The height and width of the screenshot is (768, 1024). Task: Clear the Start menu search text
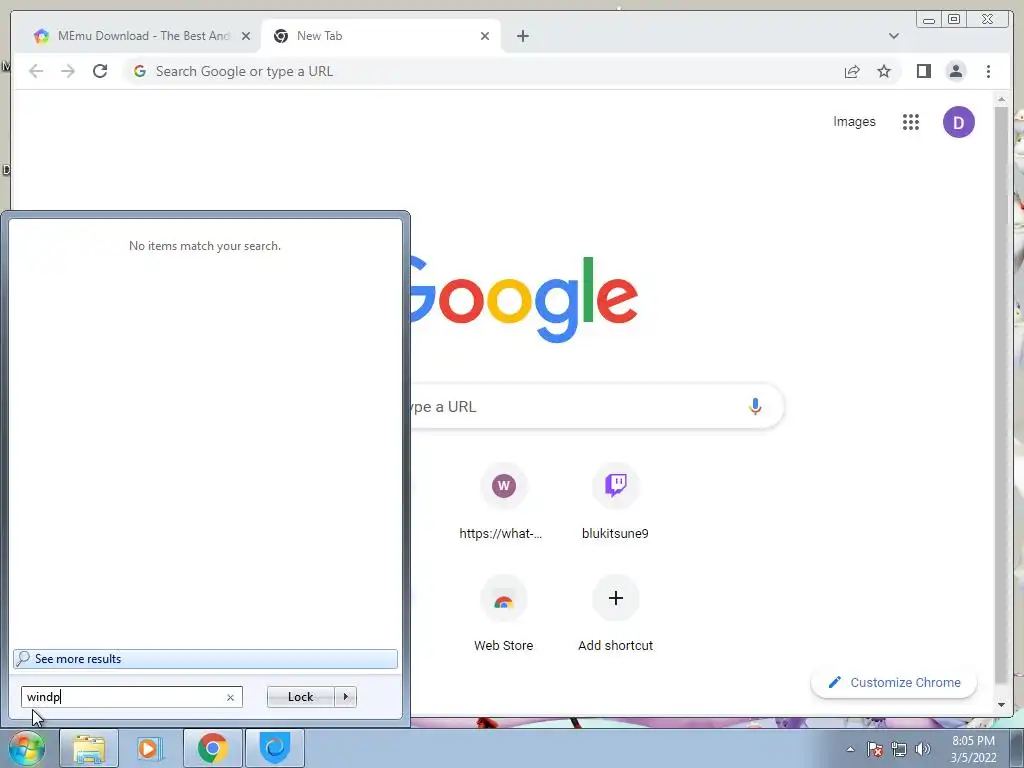click(230, 697)
